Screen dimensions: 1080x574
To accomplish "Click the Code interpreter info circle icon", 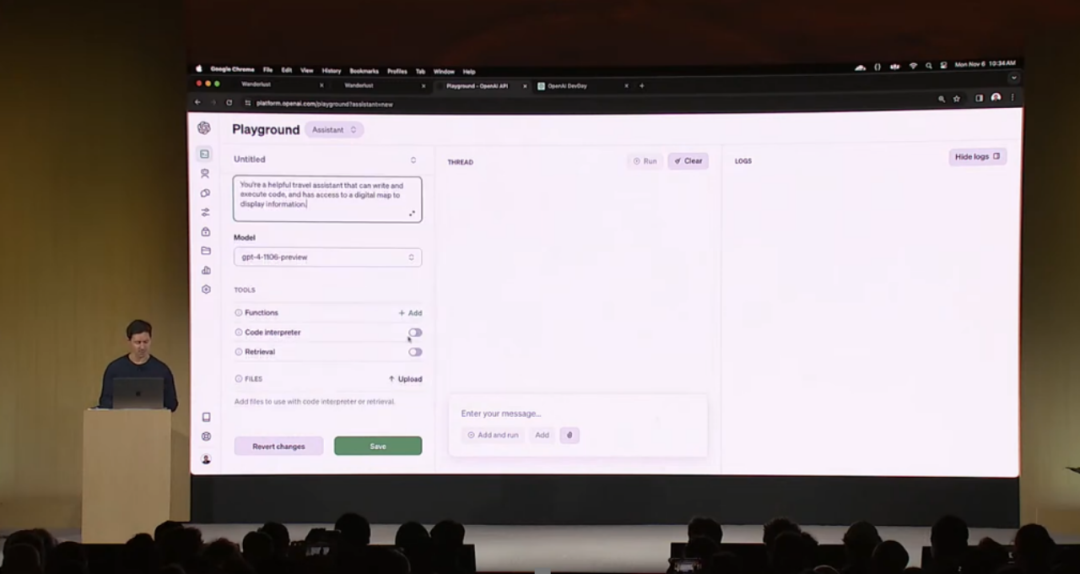I will 238,332.
